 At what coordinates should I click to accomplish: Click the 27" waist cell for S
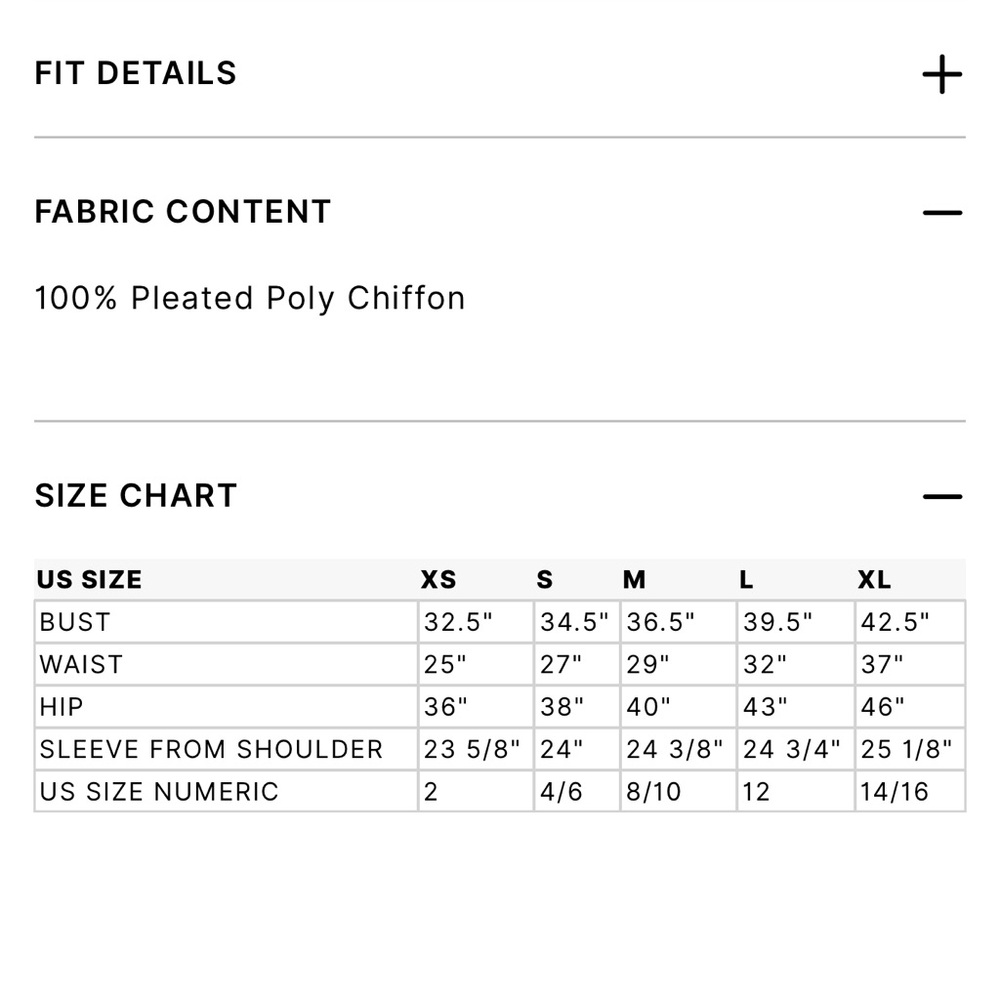pyautogui.click(x=561, y=665)
